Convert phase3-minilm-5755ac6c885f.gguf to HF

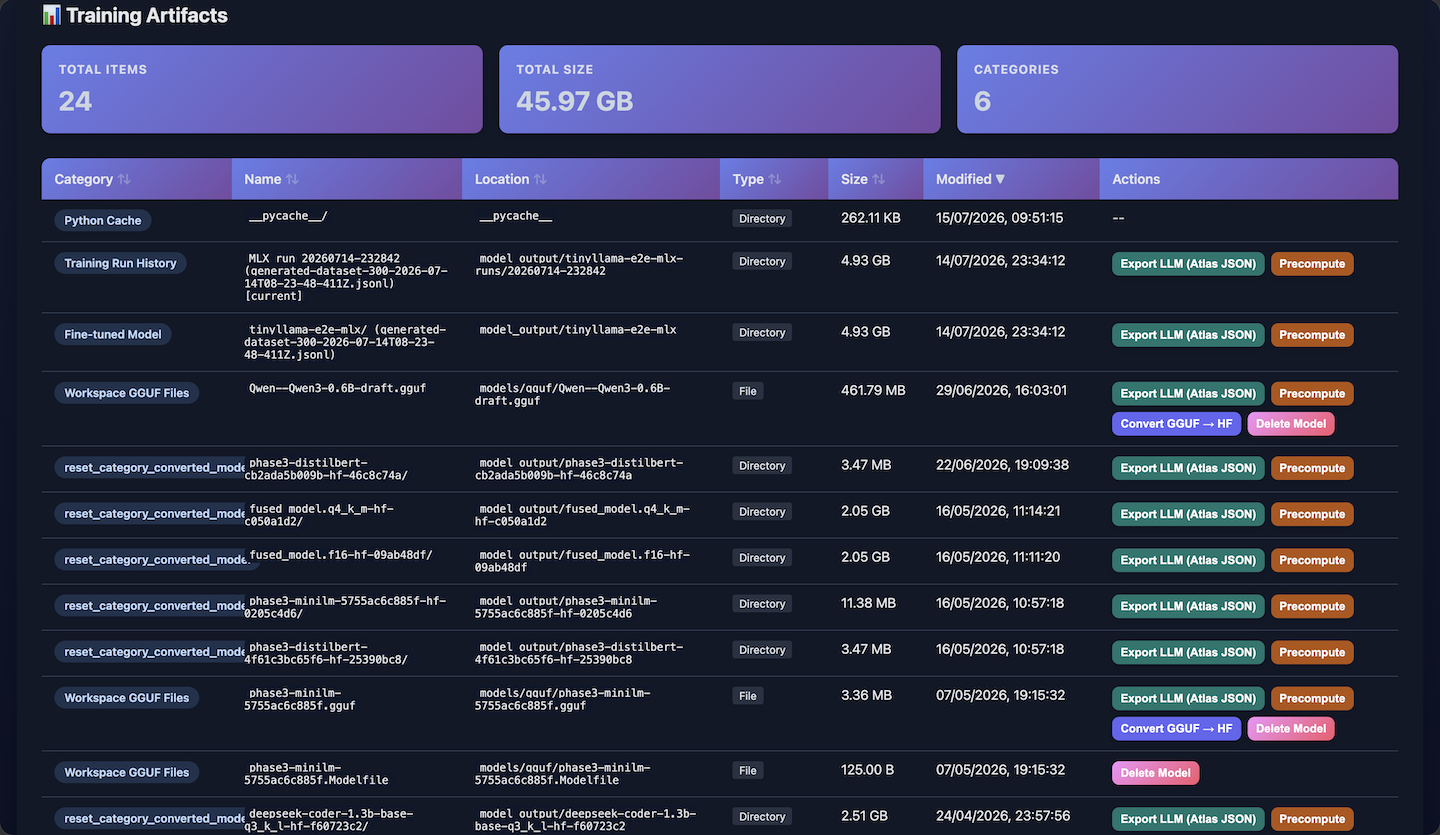tap(1176, 728)
